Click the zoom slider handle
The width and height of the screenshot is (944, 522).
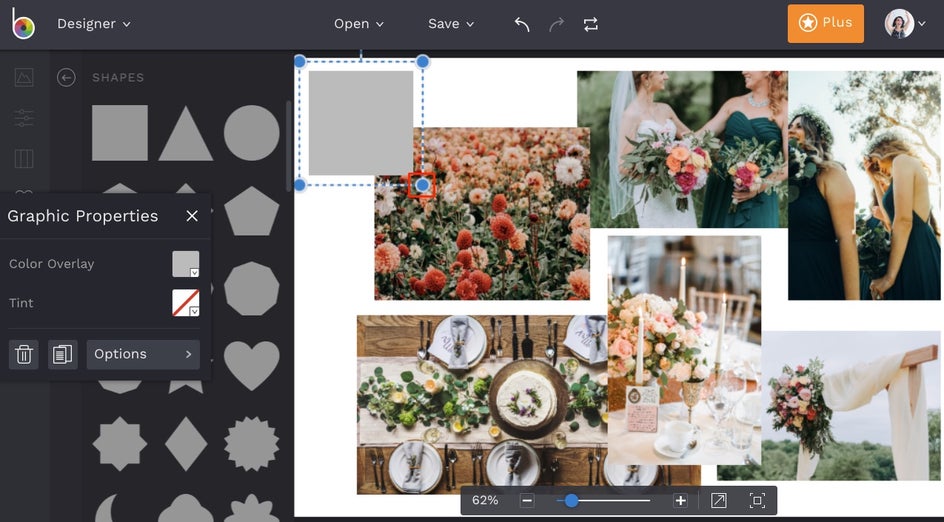point(571,500)
